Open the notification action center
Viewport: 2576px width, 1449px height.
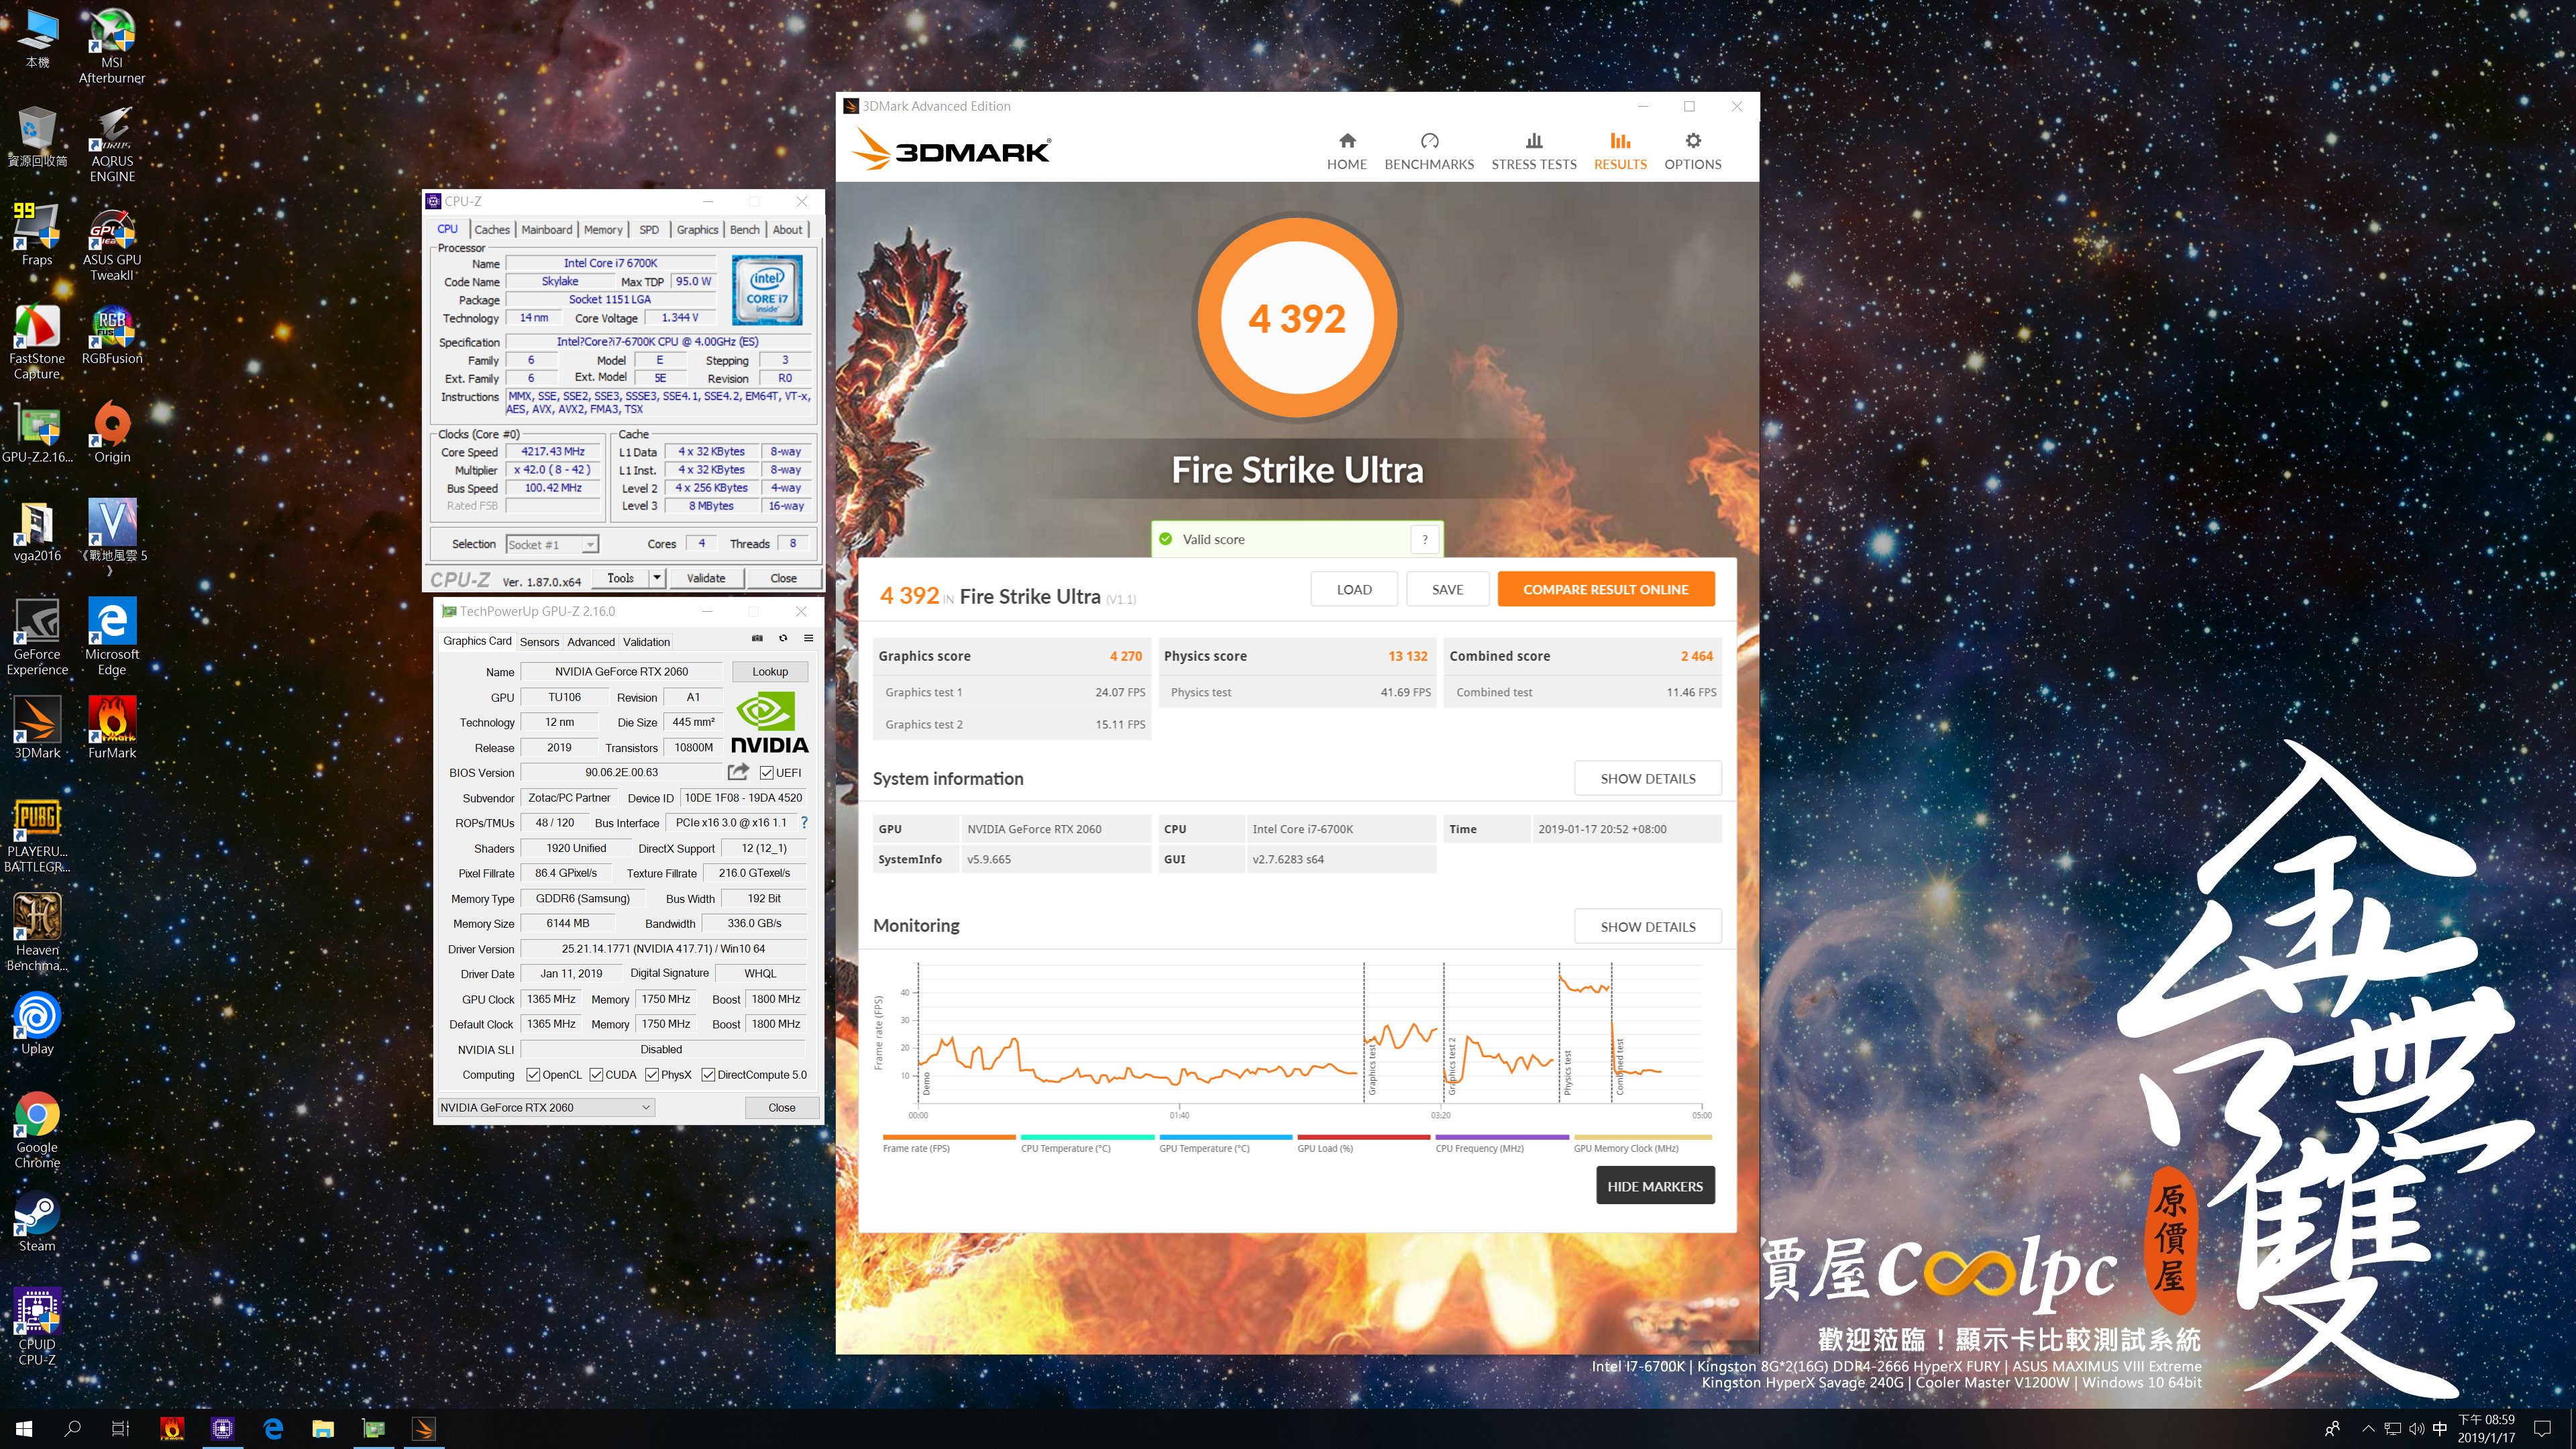coord(2543,1429)
